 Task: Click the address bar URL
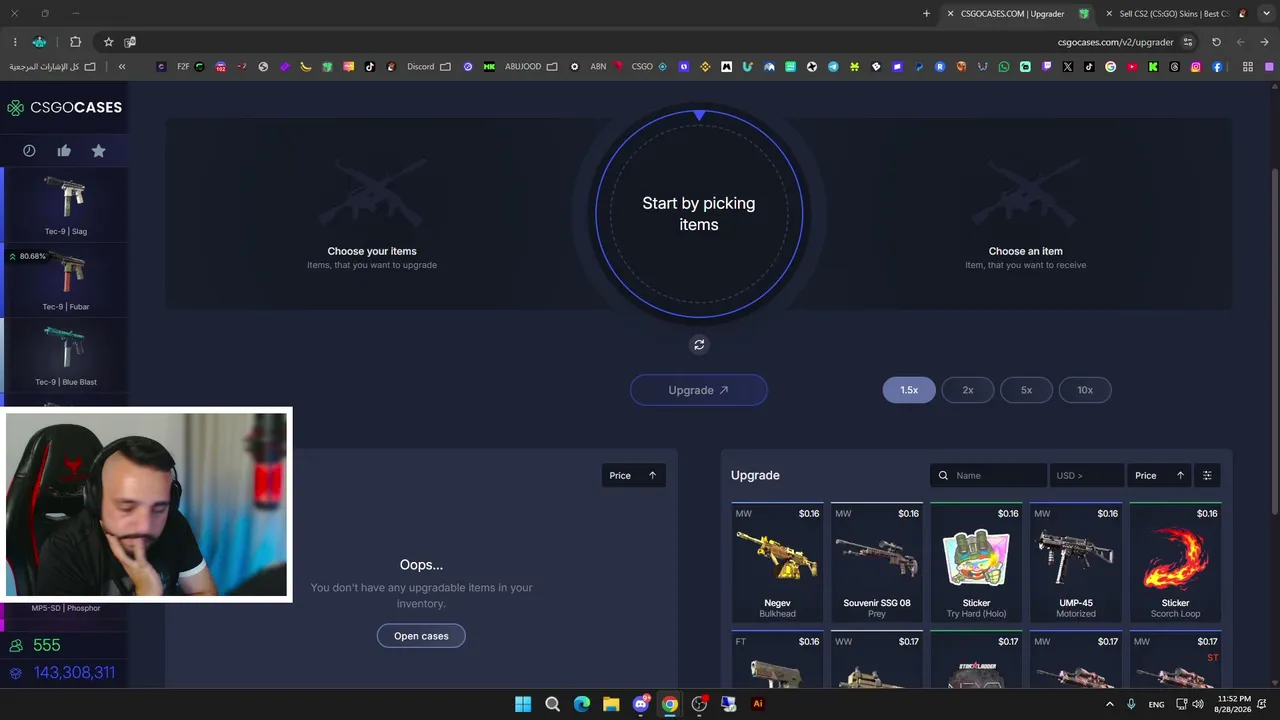pyautogui.click(x=1115, y=42)
